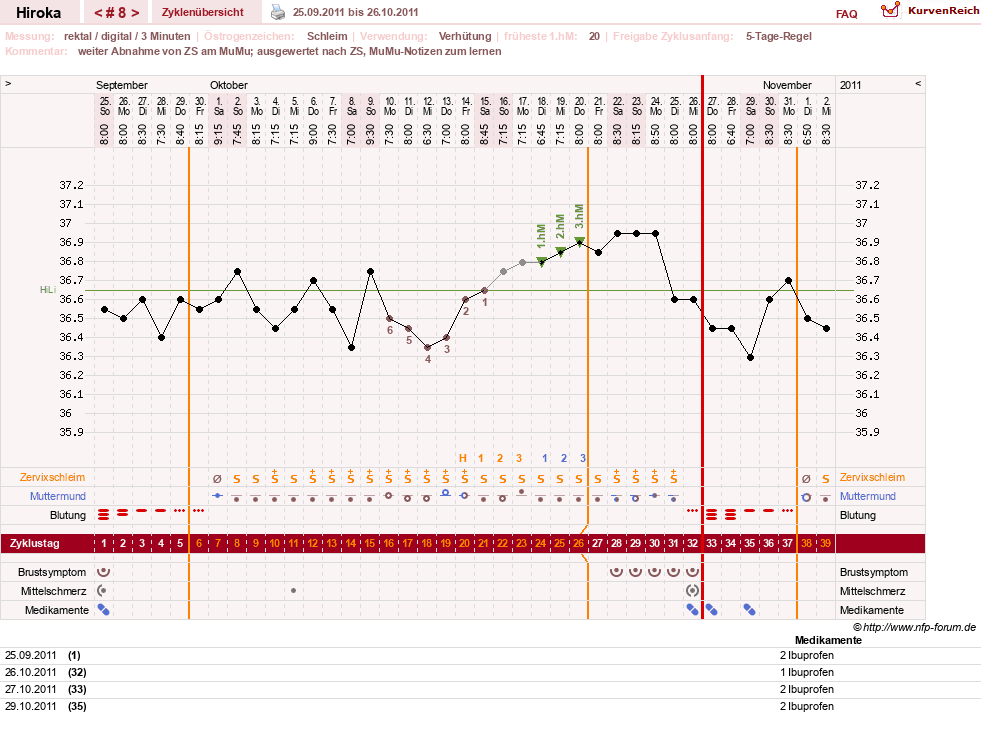Click the '5-Tage-Regel' setting value
Screen dimensions: 981x739
(x=778, y=36)
